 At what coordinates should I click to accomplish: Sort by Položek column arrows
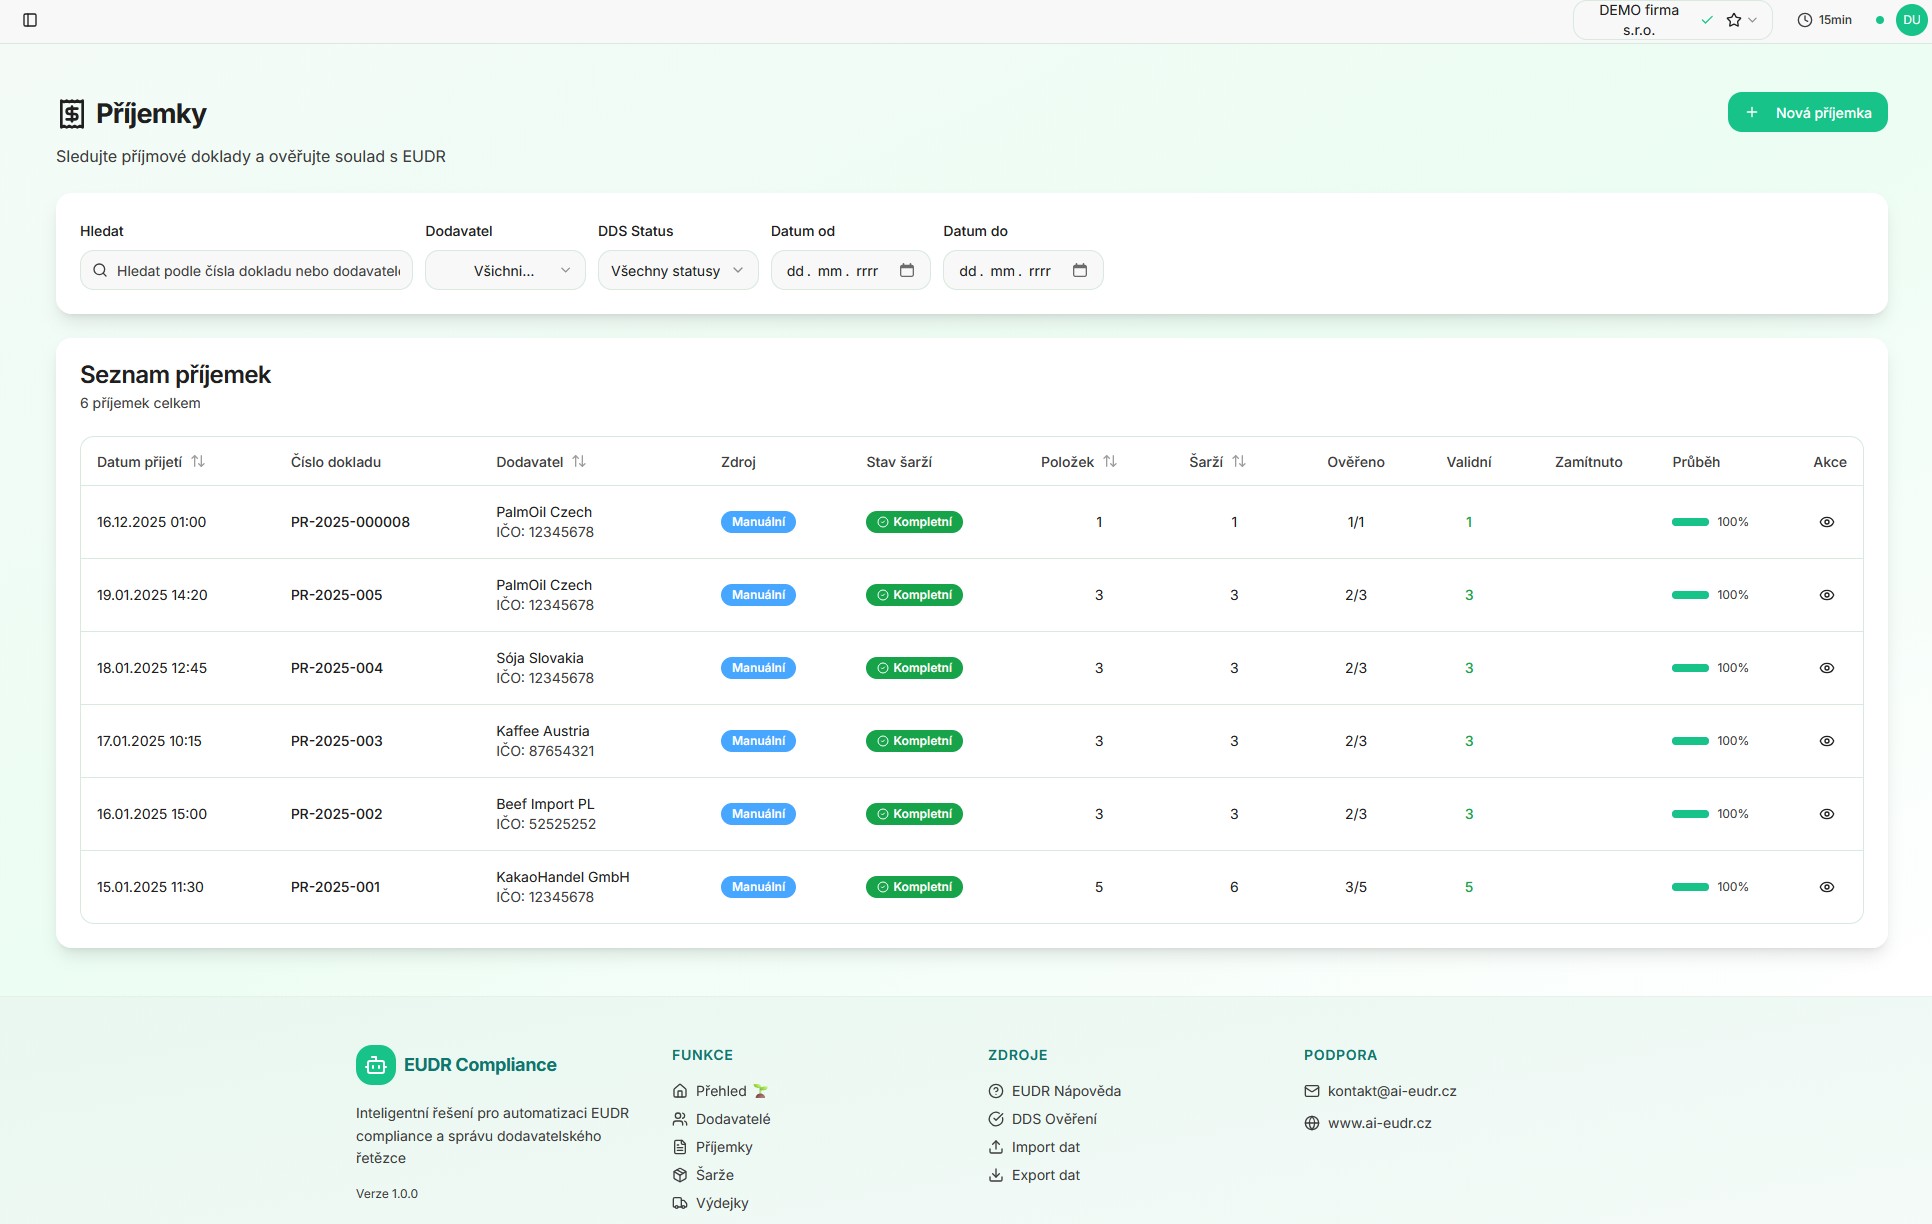tap(1110, 461)
